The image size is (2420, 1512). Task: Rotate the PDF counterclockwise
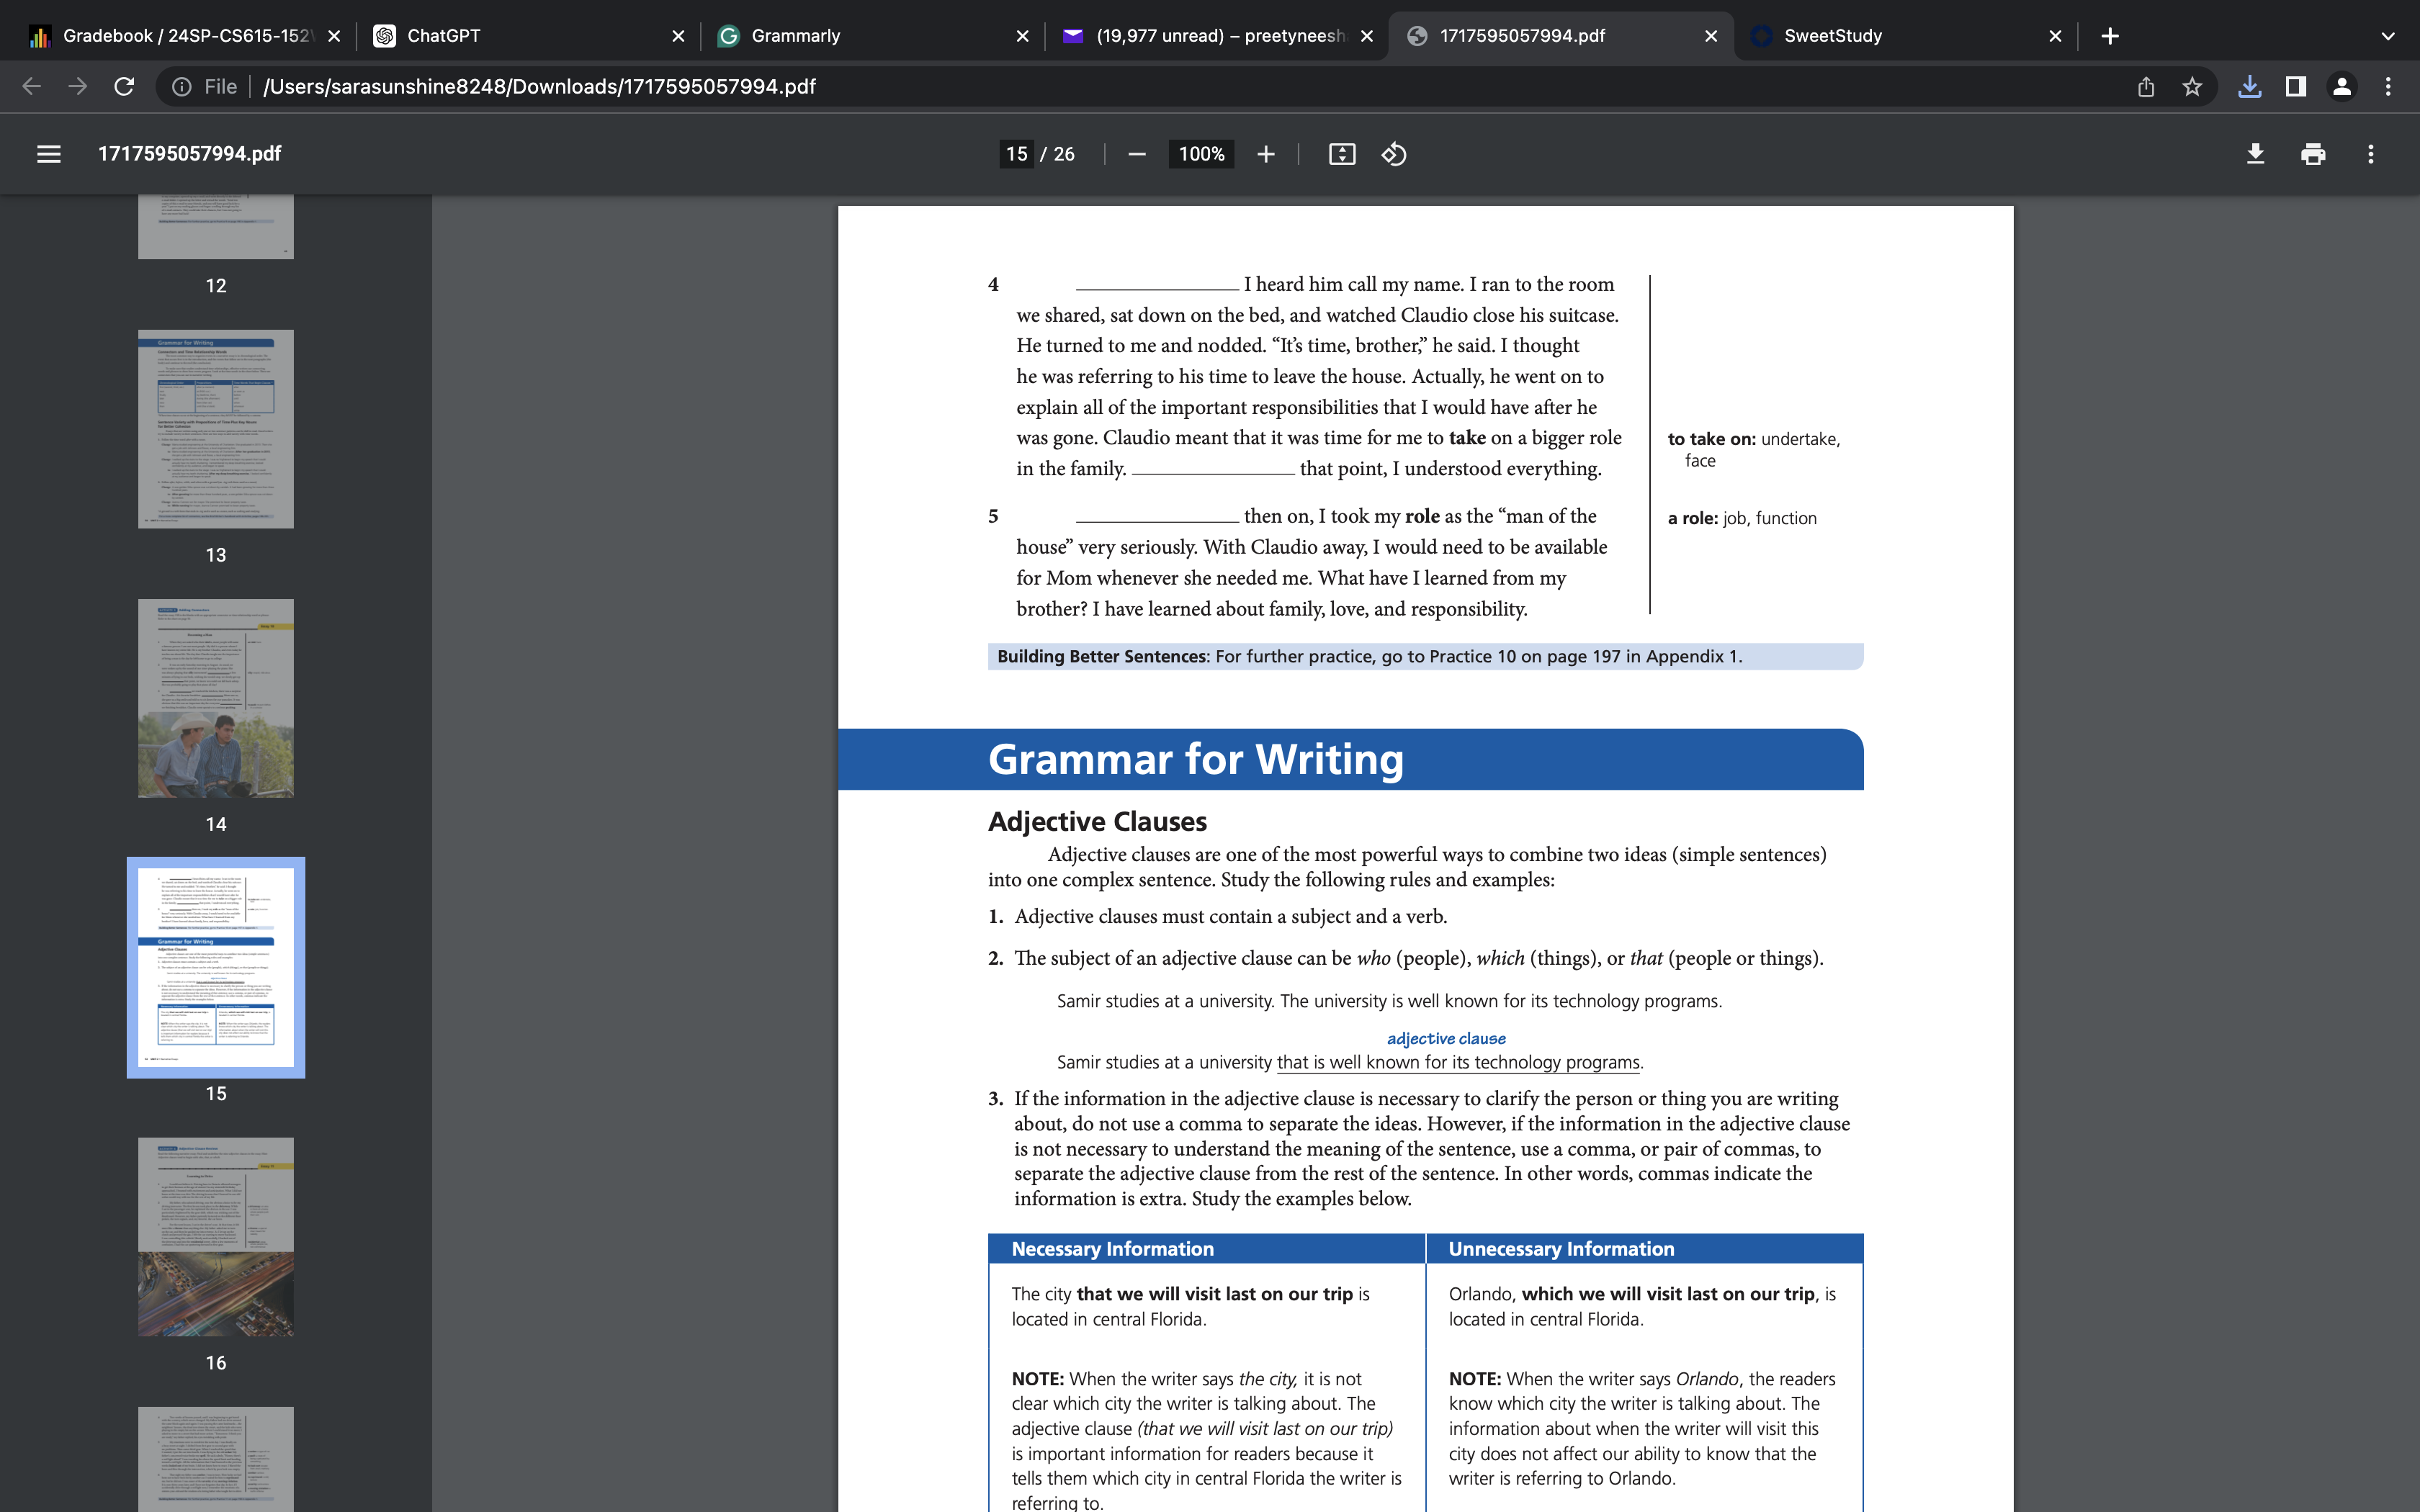[1394, 154]
